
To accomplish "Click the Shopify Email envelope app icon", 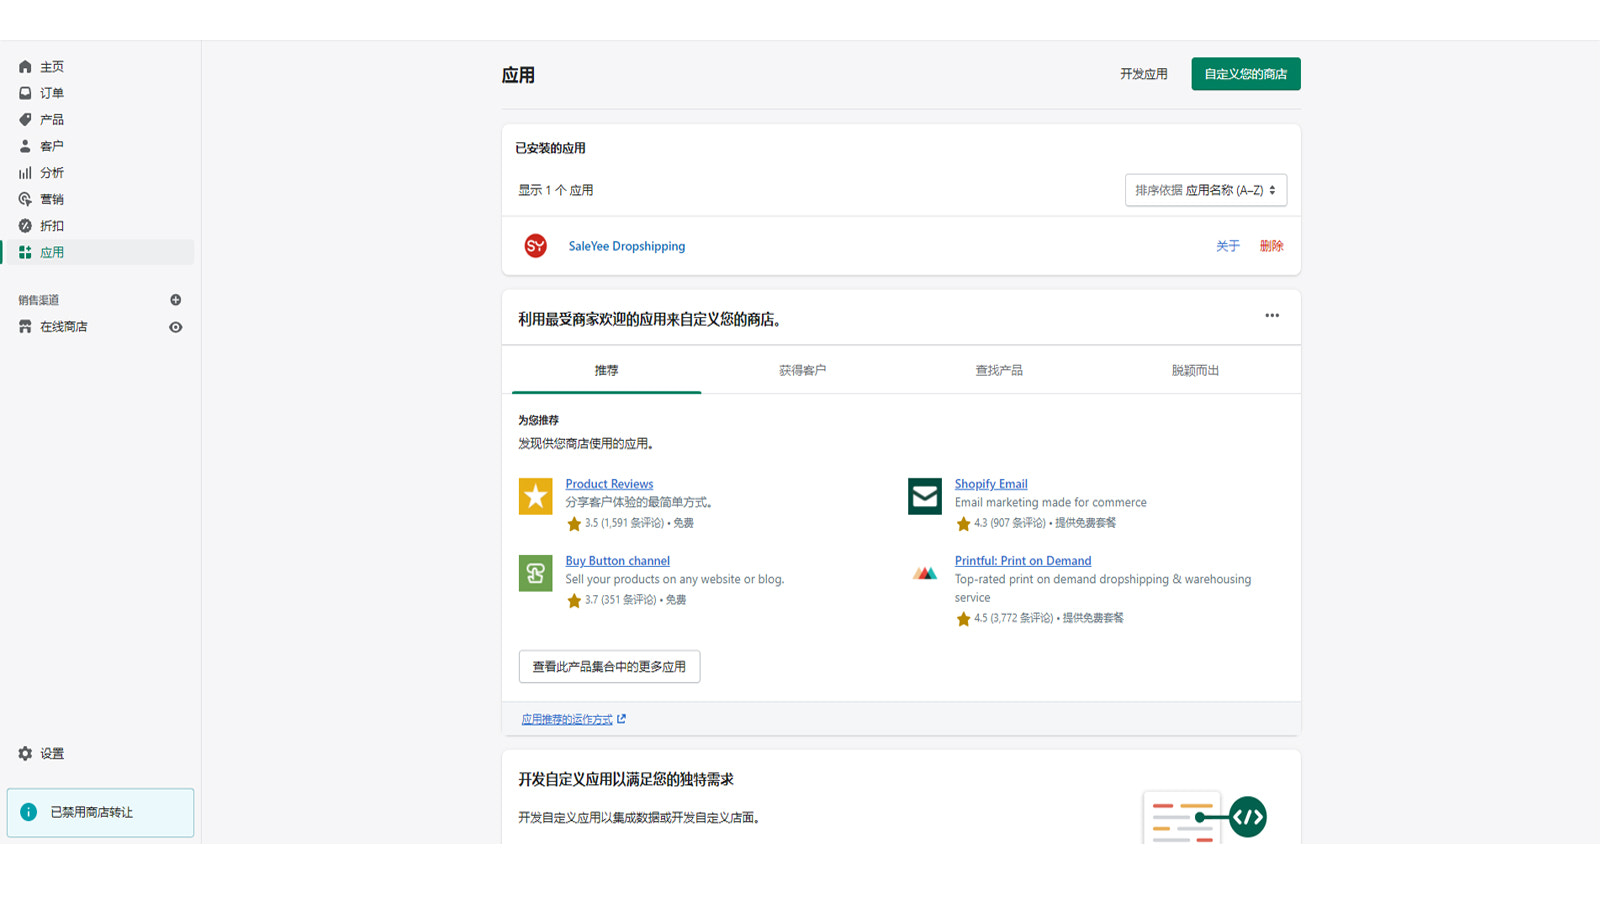I will (x=925, y=496).
